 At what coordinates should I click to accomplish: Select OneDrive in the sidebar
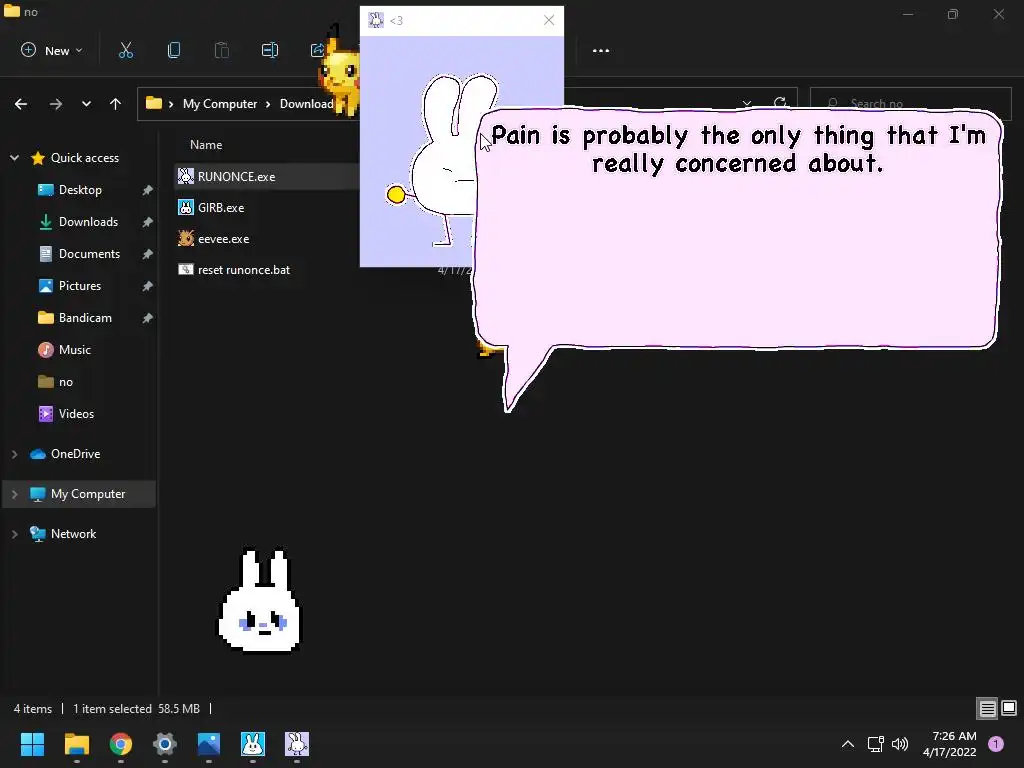(x=75, y=454)
